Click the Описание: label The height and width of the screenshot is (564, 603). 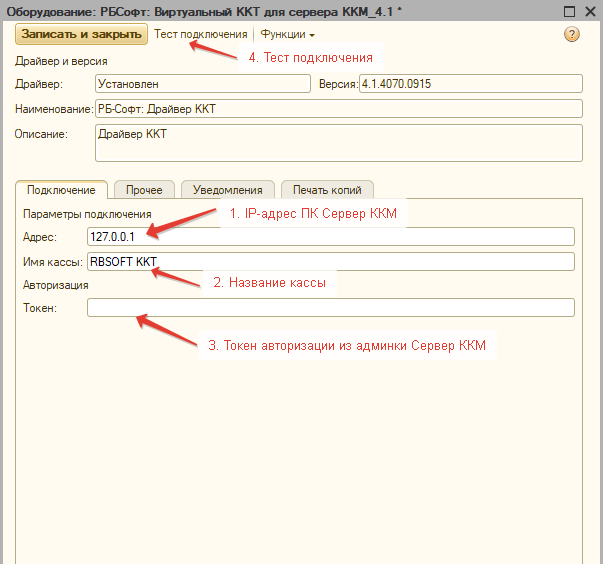41,134
